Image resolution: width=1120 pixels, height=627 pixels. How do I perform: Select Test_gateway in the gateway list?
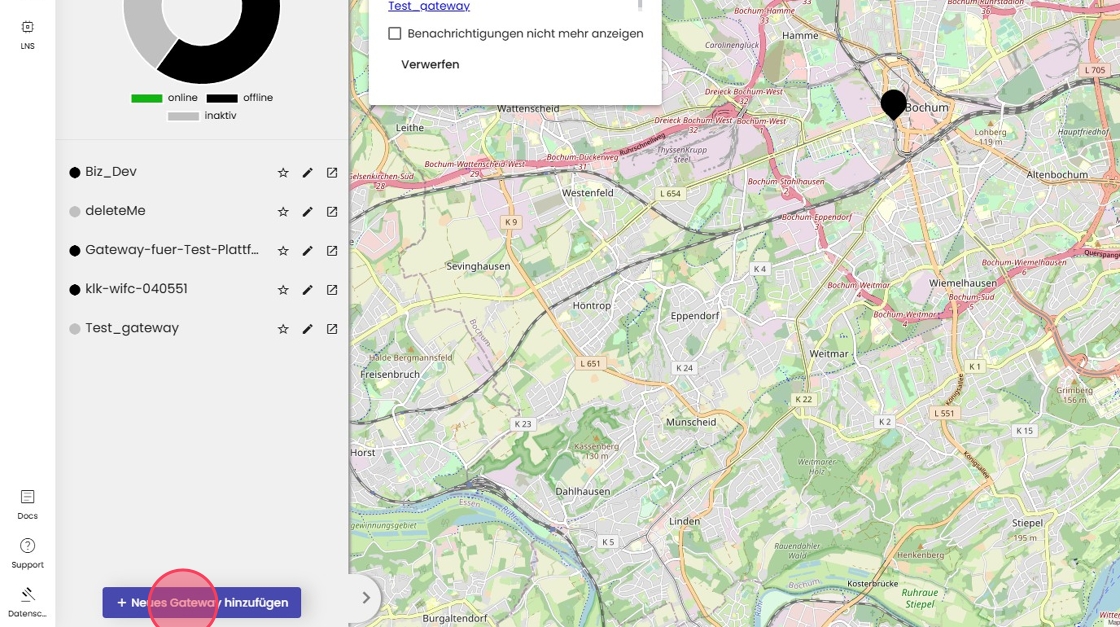(x=132, y=328)
